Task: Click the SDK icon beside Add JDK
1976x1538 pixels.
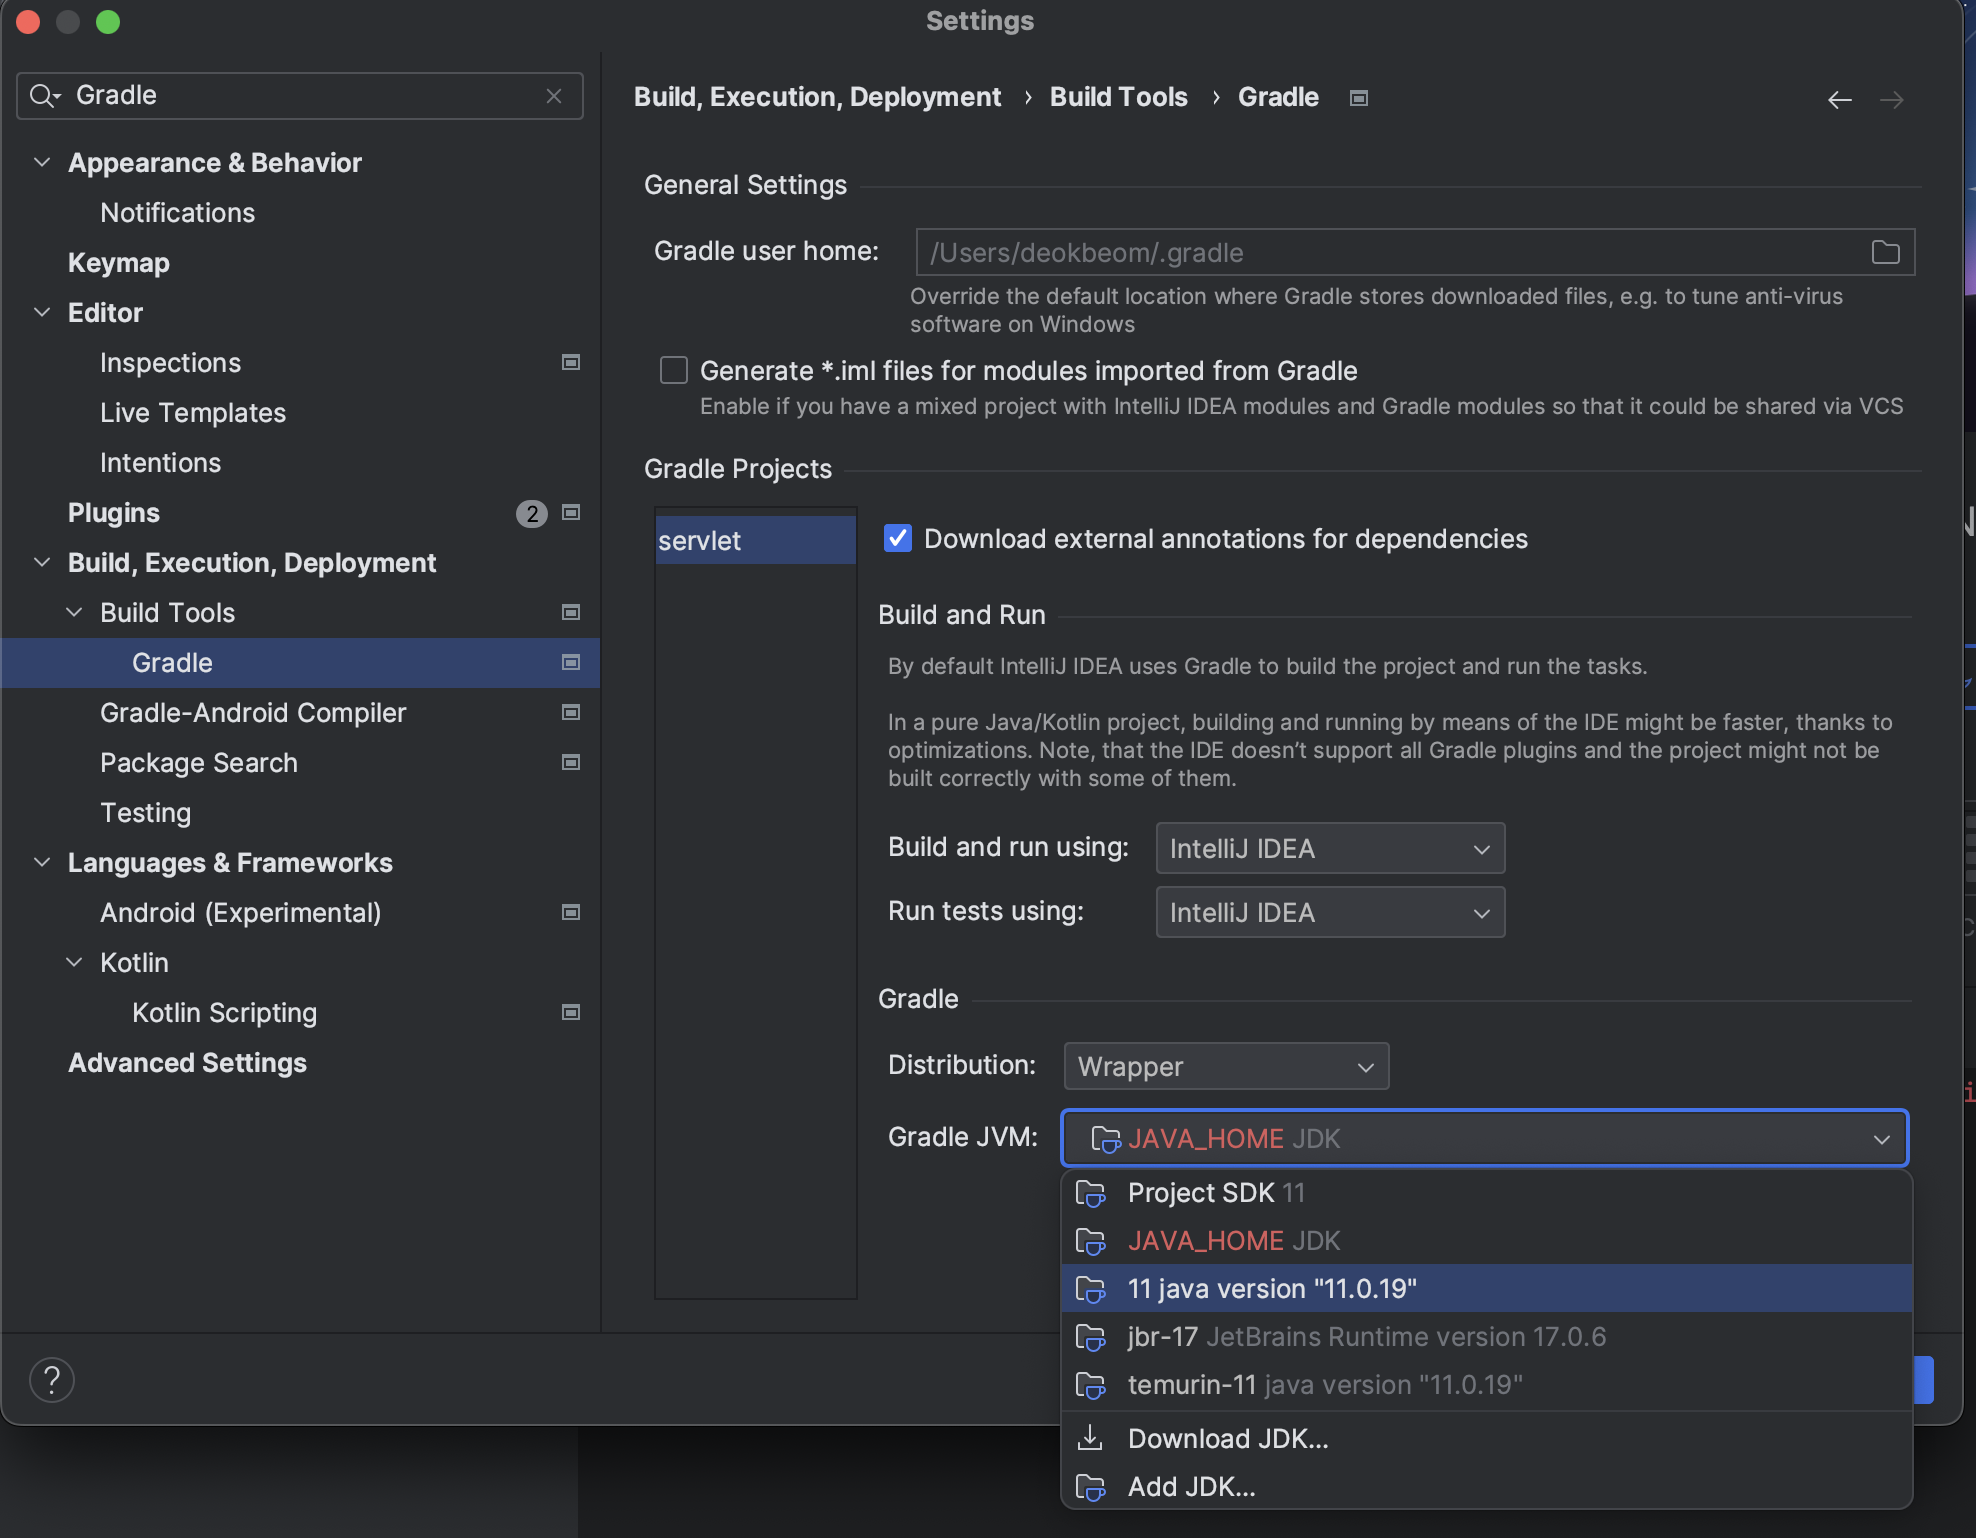Action: coord(1091,1487)
